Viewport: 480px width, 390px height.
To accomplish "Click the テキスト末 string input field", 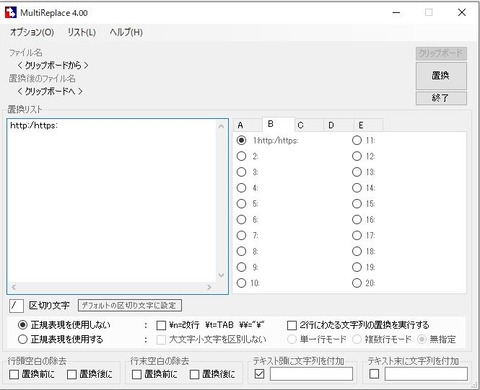I will point(426,374).
